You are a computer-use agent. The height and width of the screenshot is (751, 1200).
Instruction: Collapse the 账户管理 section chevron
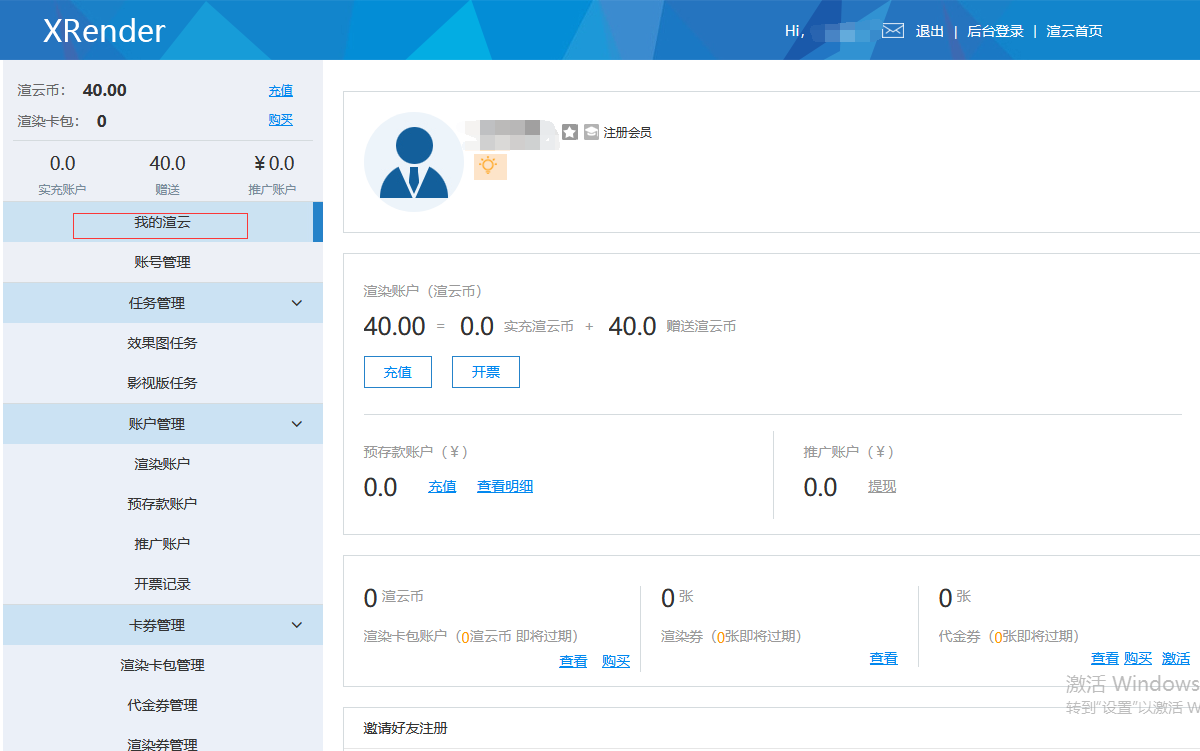(296, 424)
